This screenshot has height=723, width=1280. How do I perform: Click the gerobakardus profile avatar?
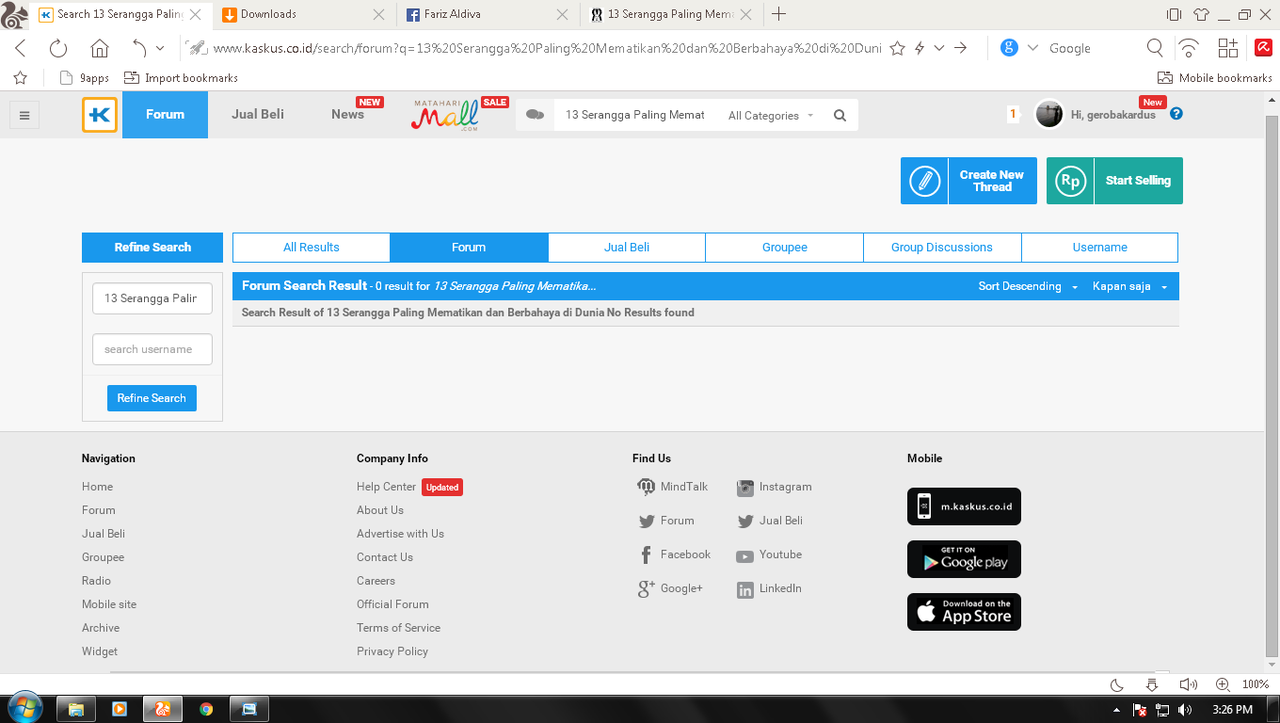point(1049,114)
